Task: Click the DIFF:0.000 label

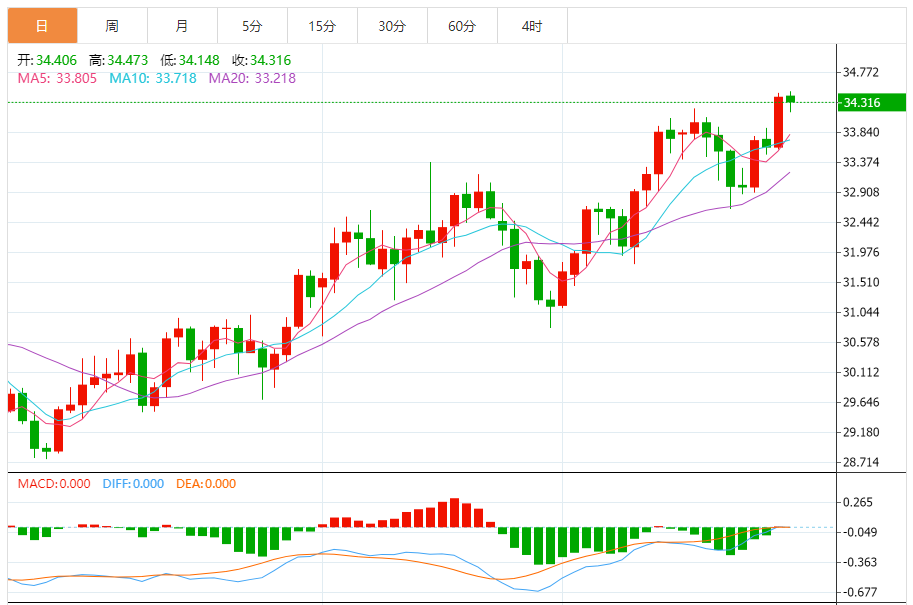Action: (133, 484)
